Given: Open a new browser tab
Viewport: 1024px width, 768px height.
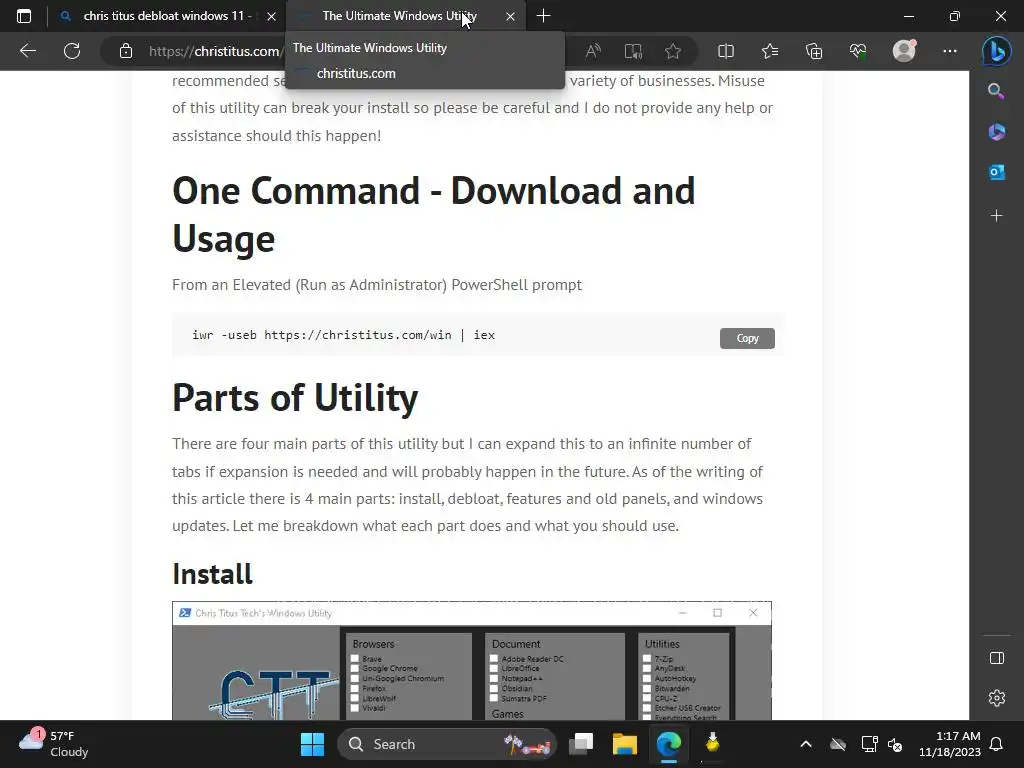Looking at the screenshot, I should pyautogui.click(x=543, y=16).
